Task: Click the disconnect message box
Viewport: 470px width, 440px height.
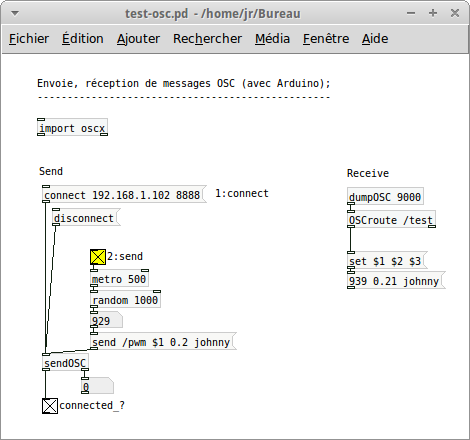Action: pyautogui.click(x=86, y=218)
